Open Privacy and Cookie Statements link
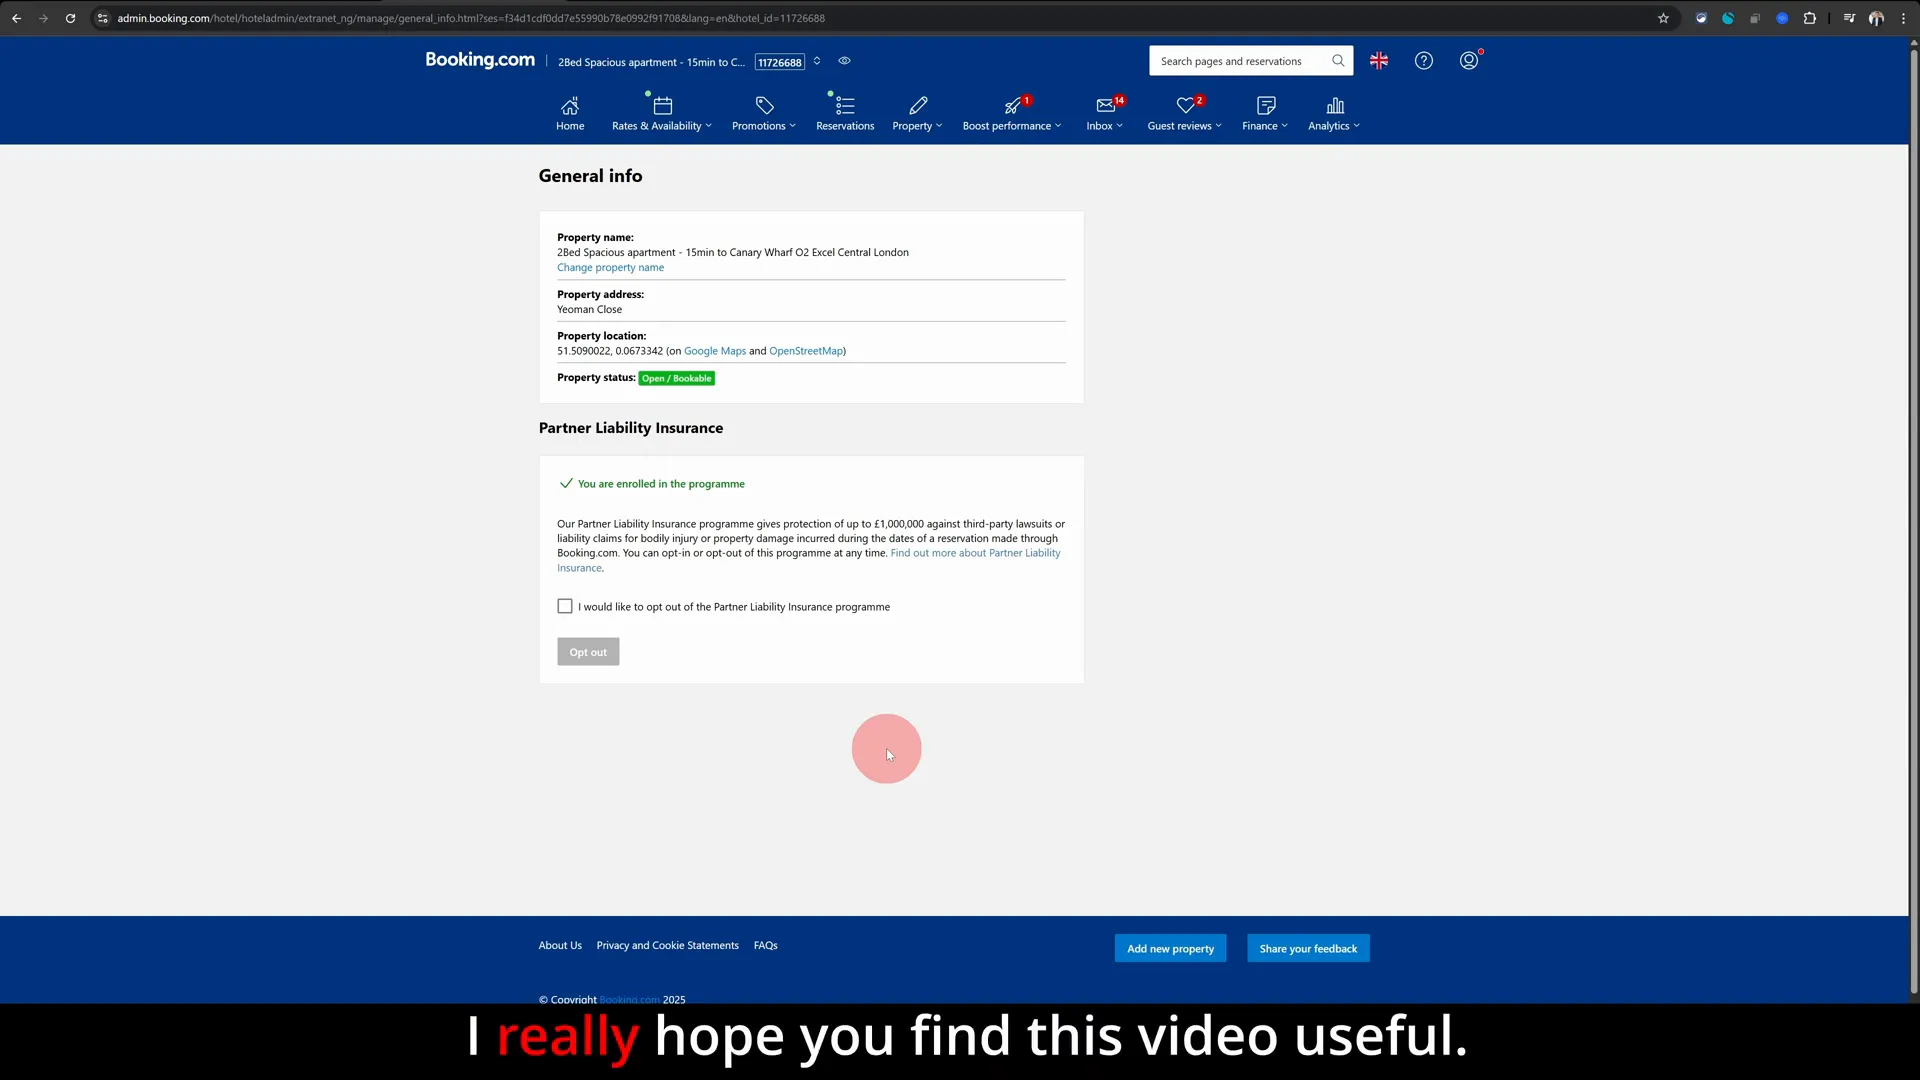The image size is (1920, 1080). tap(668, 946)
